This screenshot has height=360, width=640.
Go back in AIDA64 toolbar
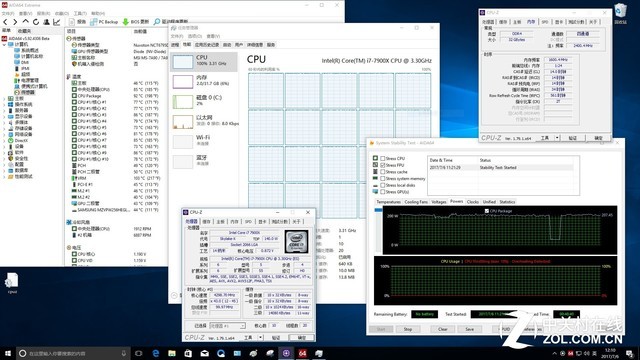(5, 22)
